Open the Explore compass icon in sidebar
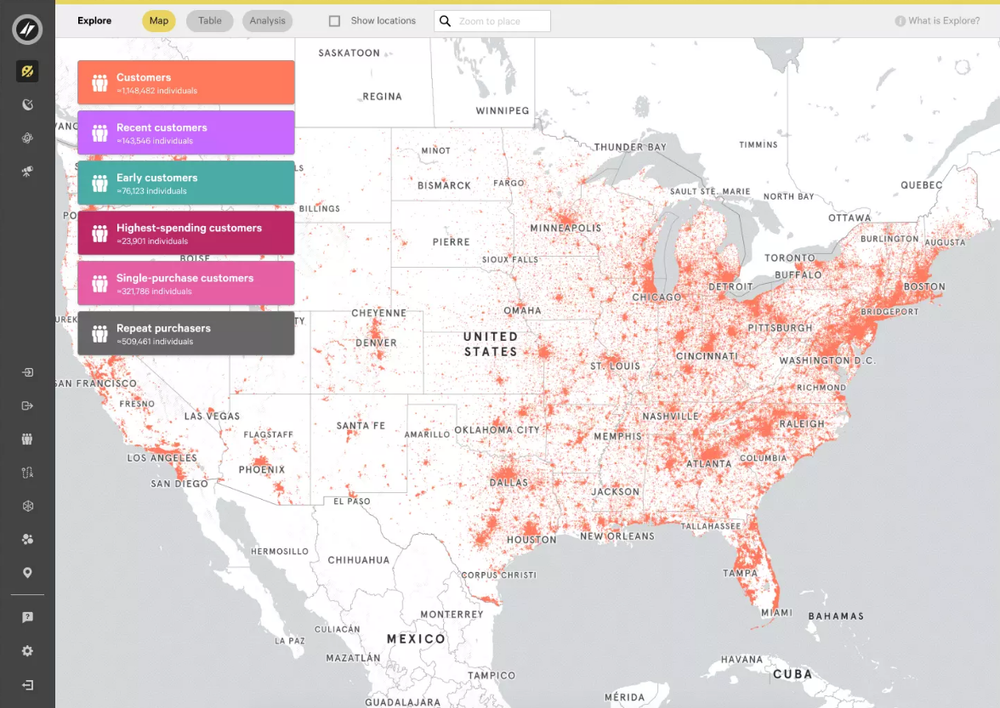 coord(27,71)
